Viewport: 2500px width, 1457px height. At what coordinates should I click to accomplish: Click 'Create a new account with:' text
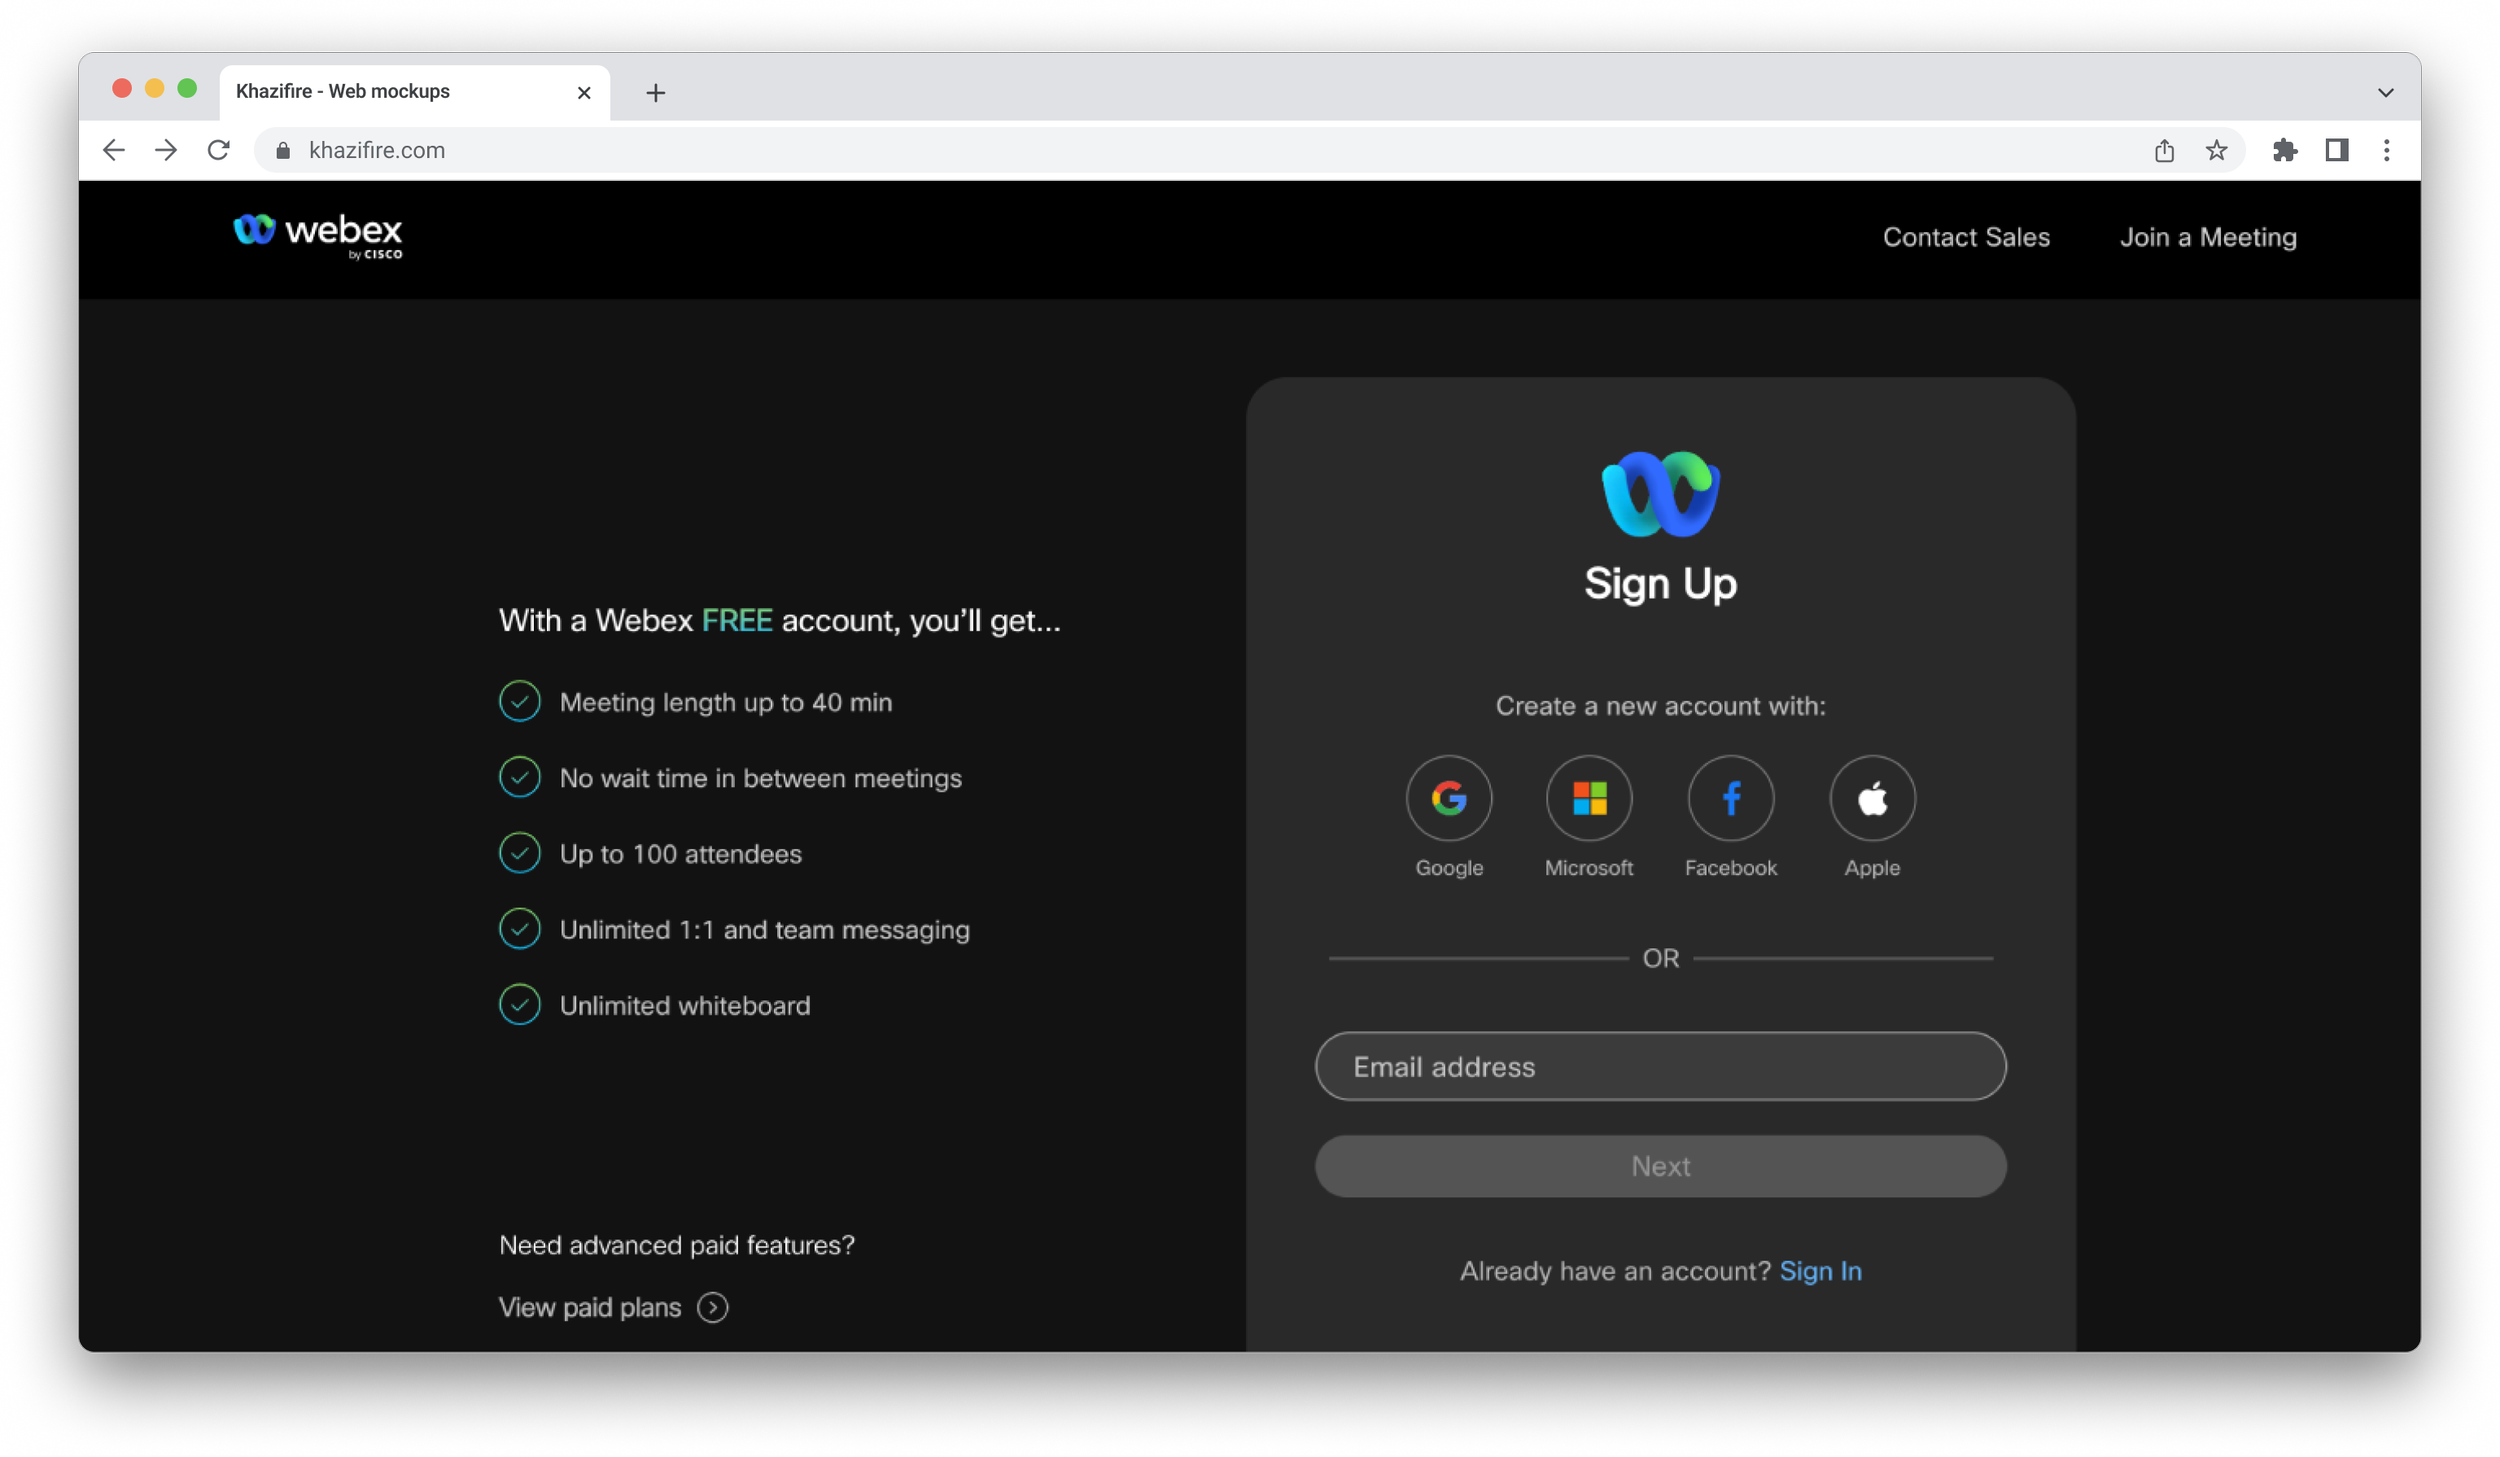point(1660,706)
